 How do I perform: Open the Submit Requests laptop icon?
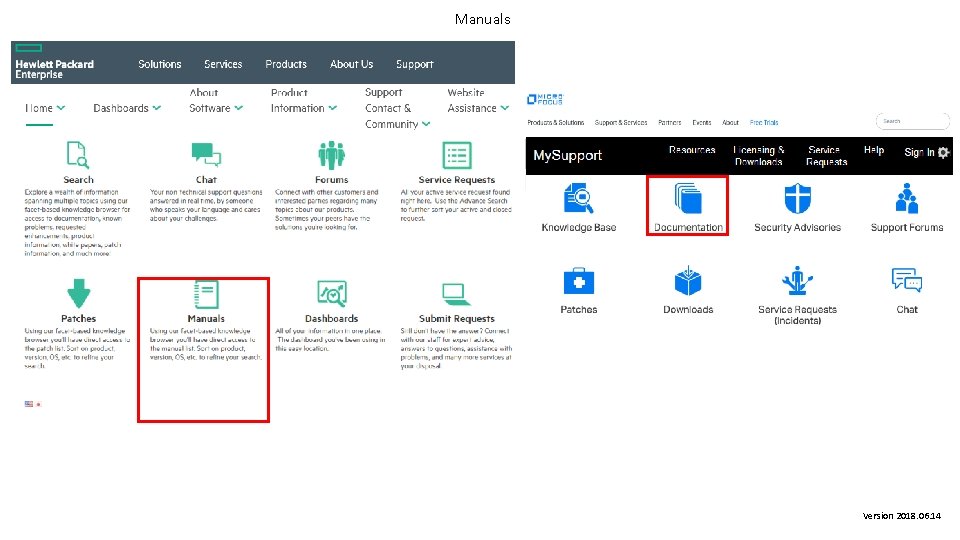click(x=456, y=294)
